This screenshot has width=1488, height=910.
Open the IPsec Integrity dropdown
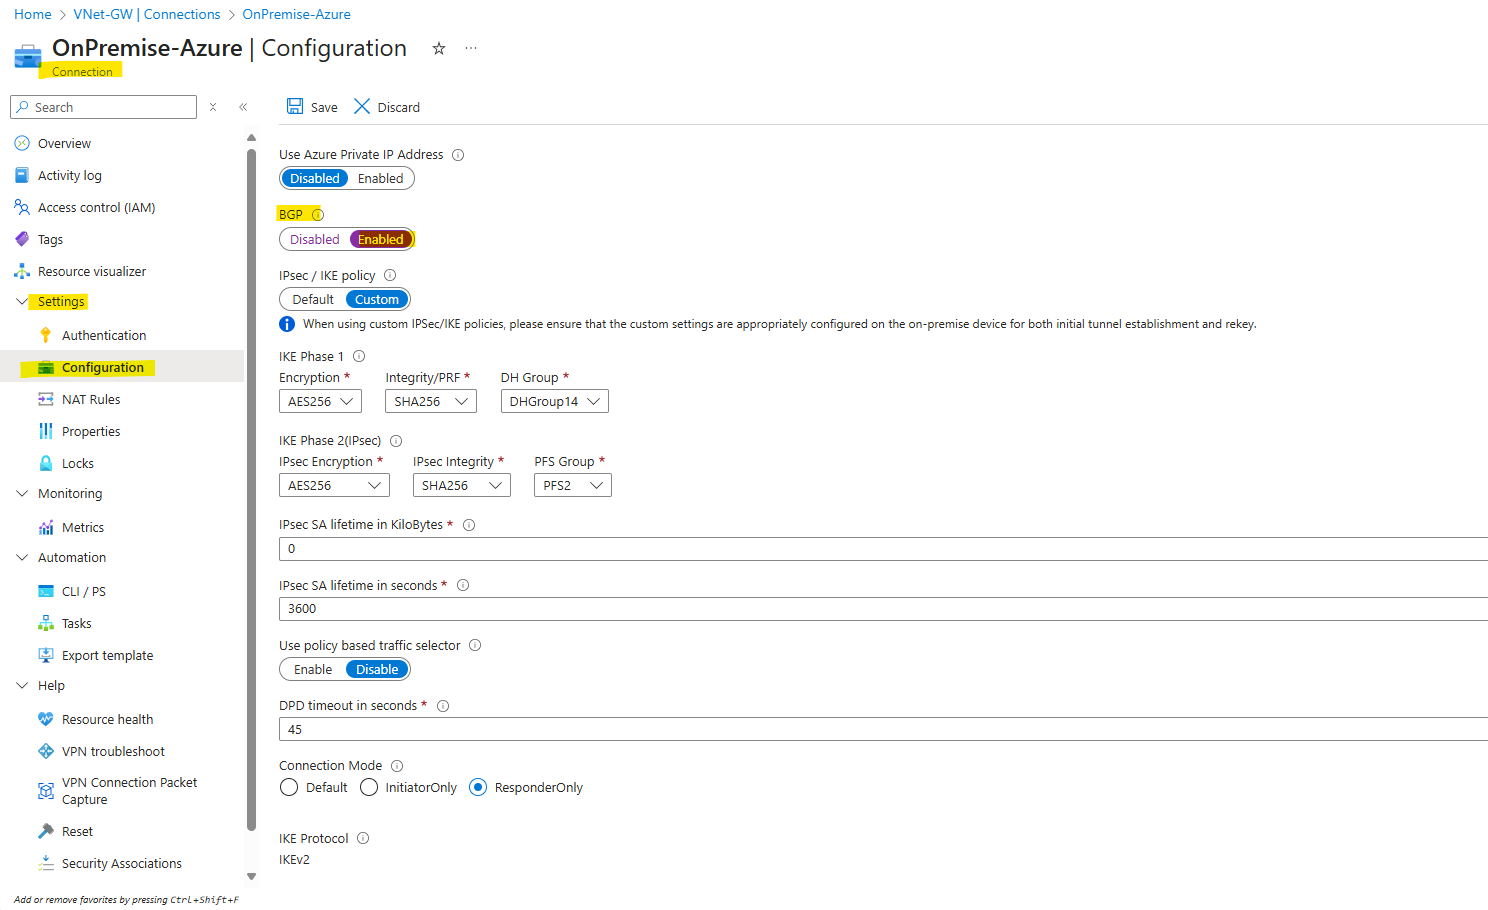point(462,485)
